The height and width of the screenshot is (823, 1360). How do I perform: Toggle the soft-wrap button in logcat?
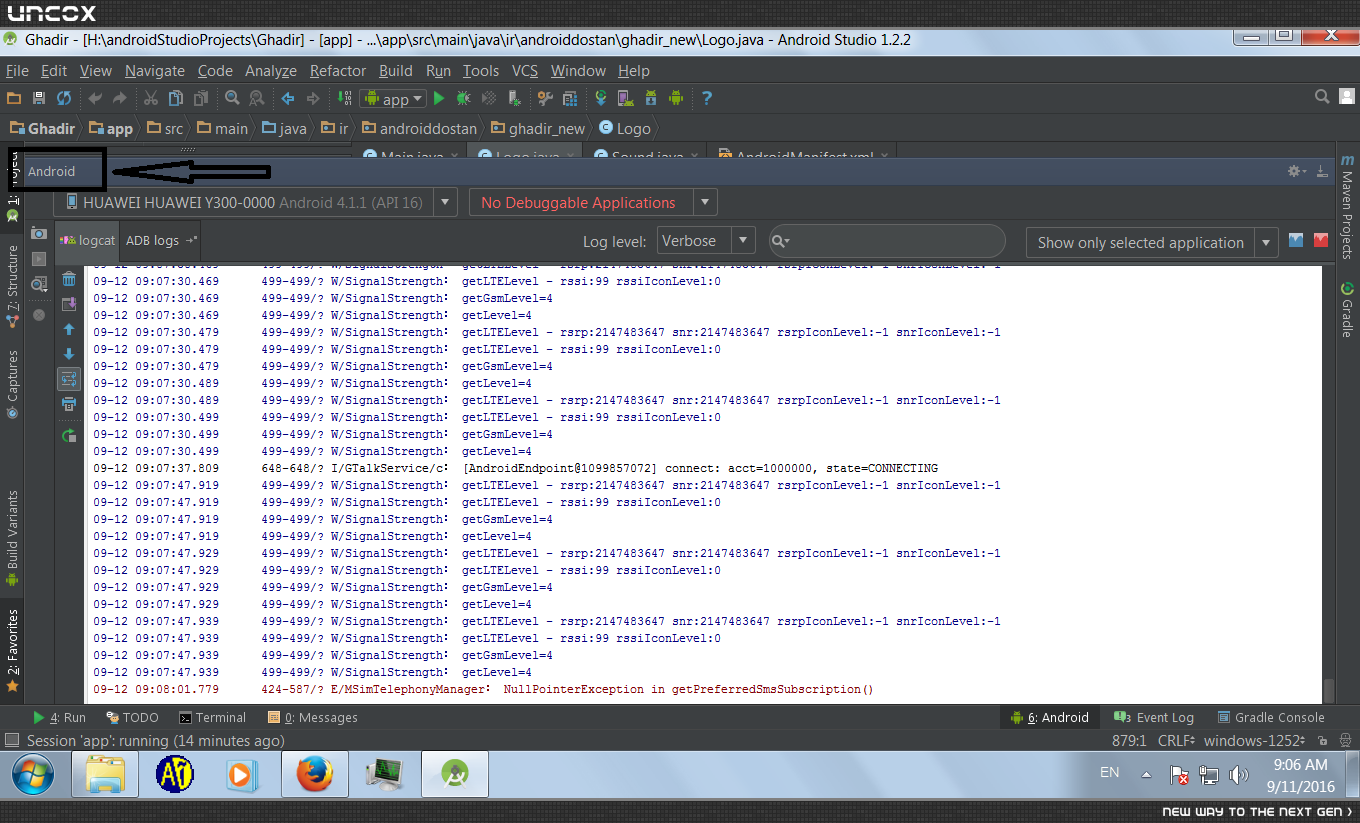[69, 379]
